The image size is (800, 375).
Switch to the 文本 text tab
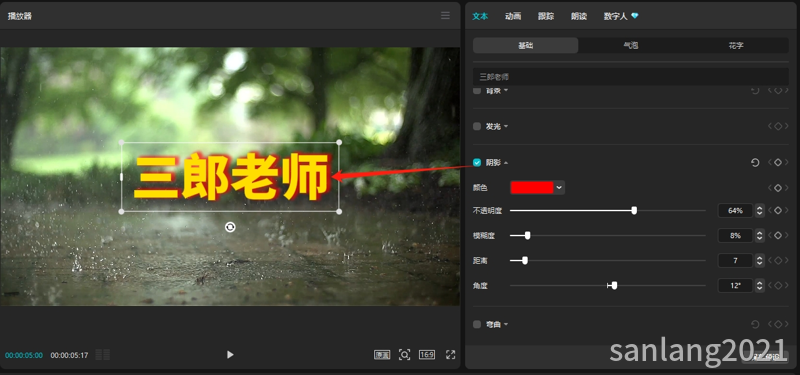(480, 16)
